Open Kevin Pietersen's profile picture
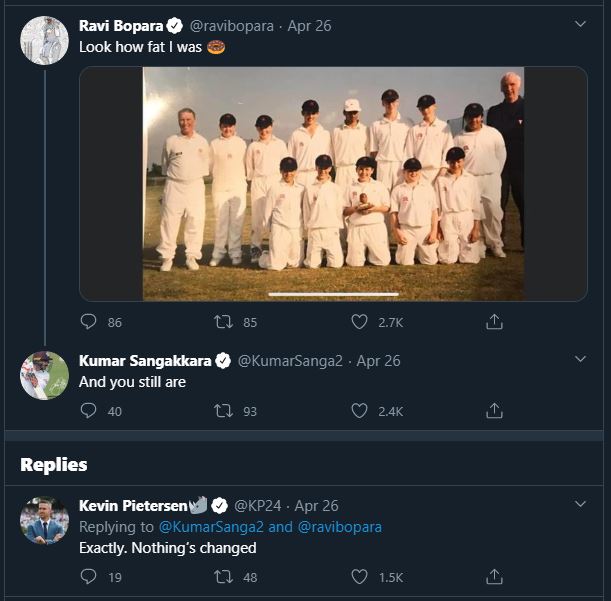 45,520
